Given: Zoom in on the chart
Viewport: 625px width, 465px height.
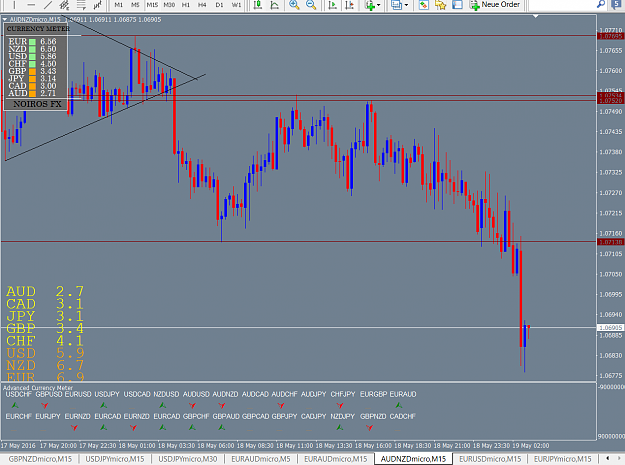Looking at the screenshot, I should click(x=294, y=5).
